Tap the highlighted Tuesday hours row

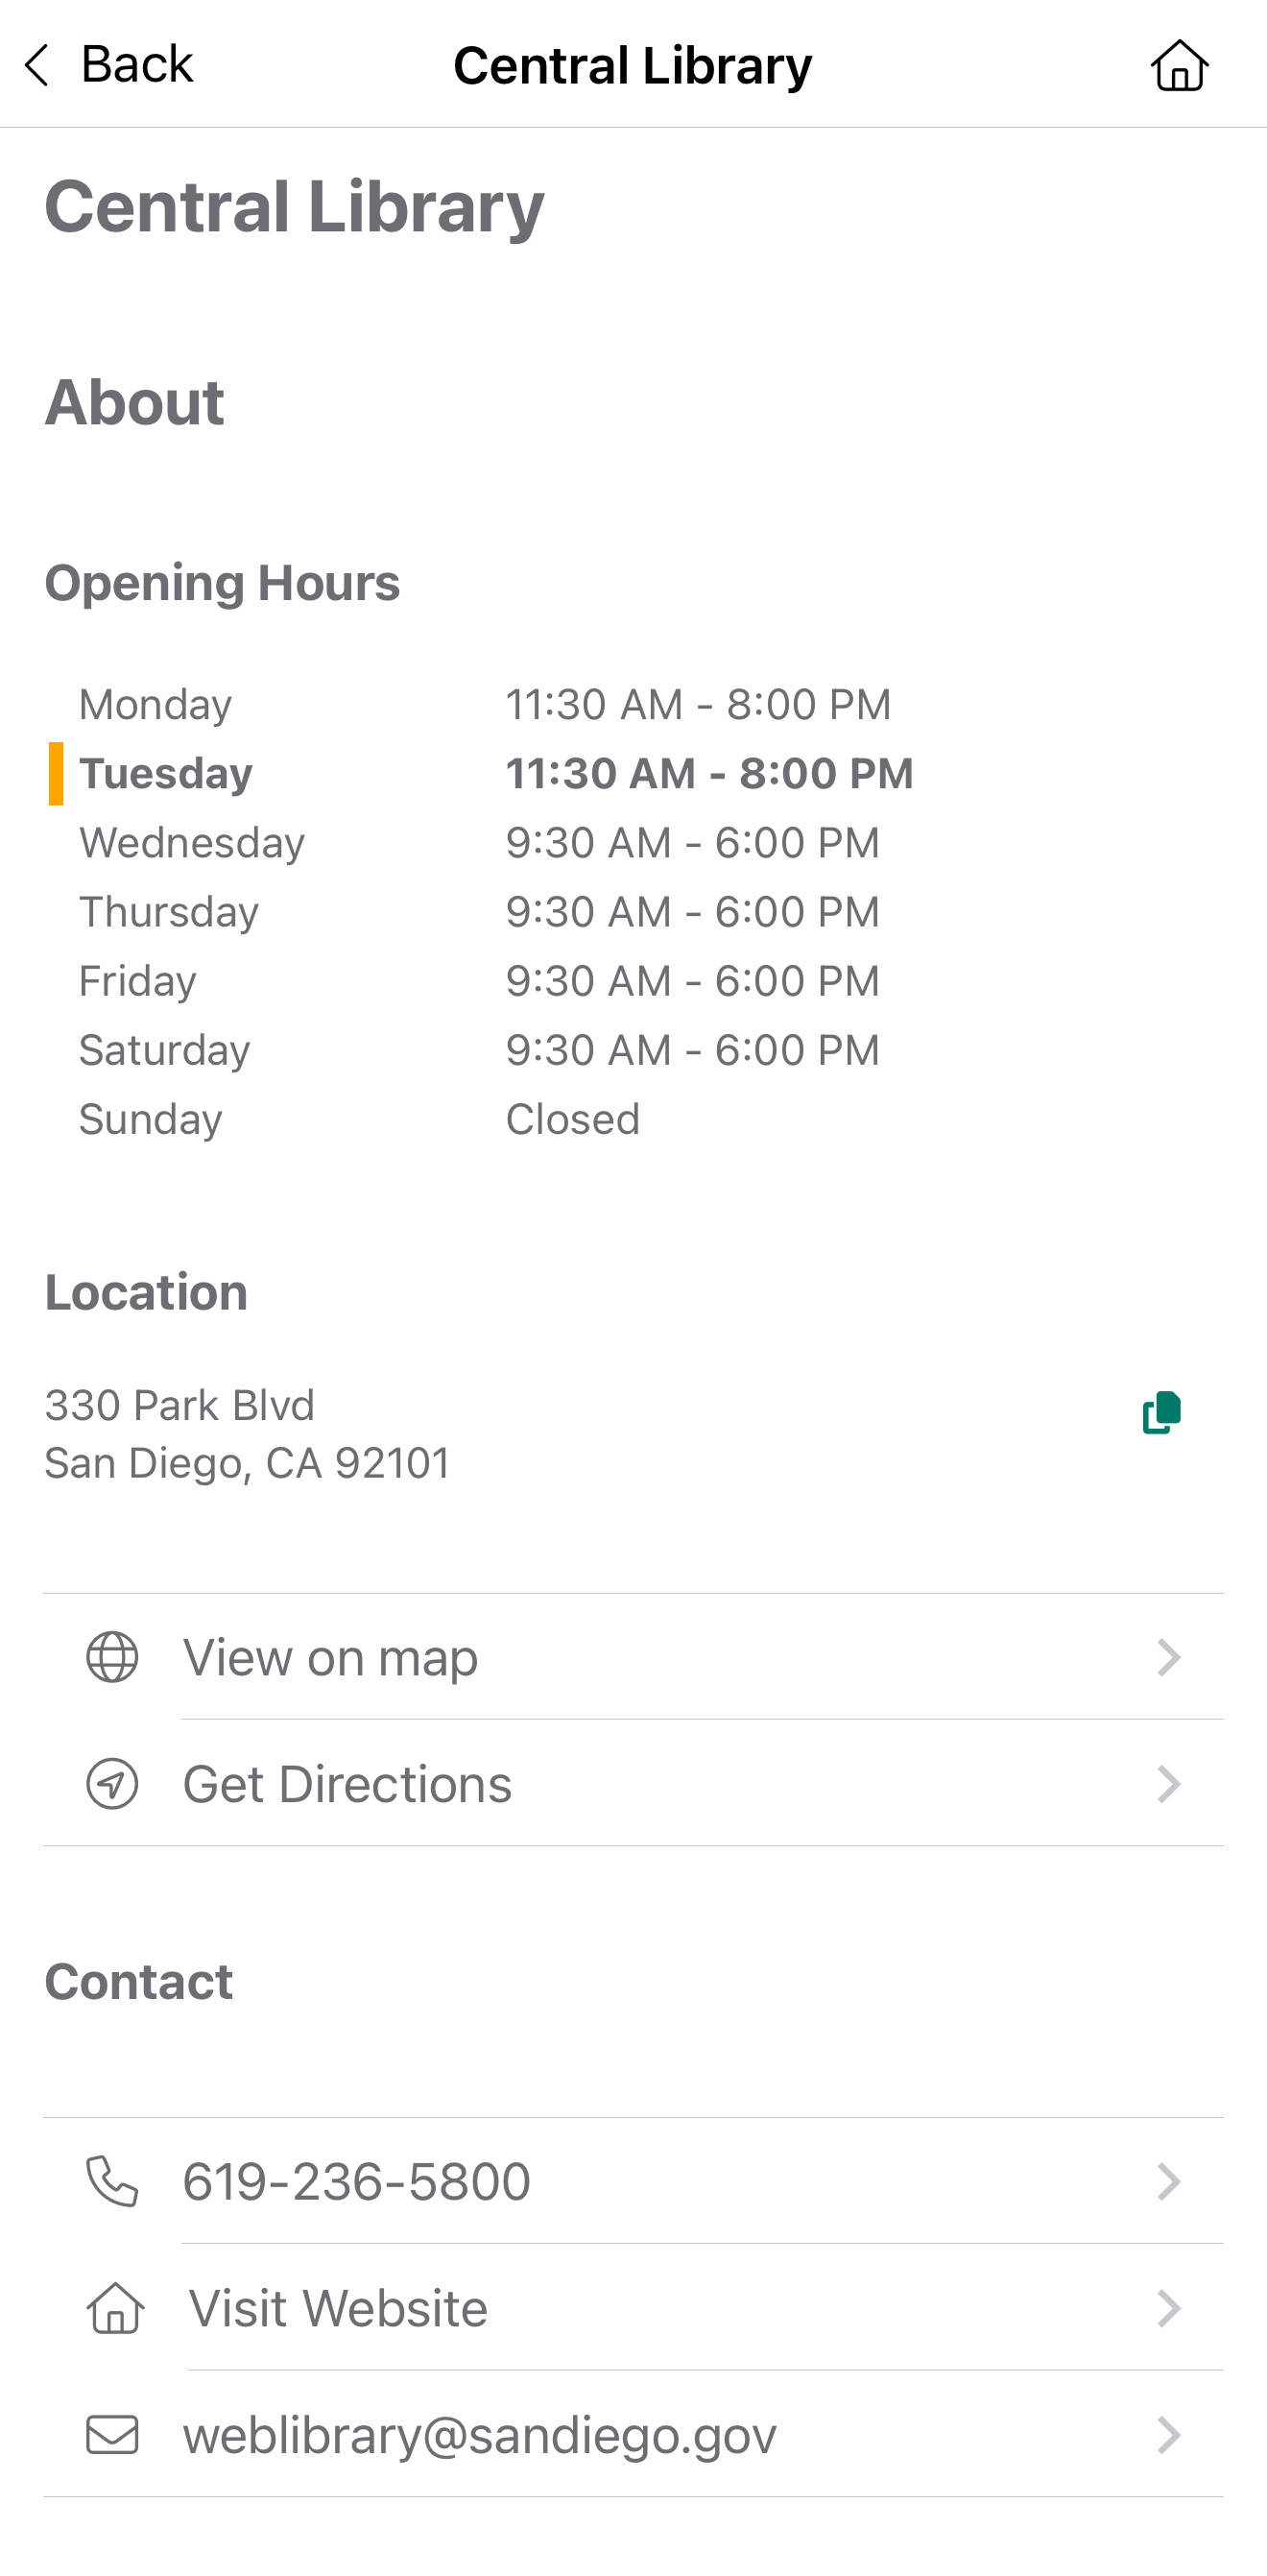click(481, 774)
